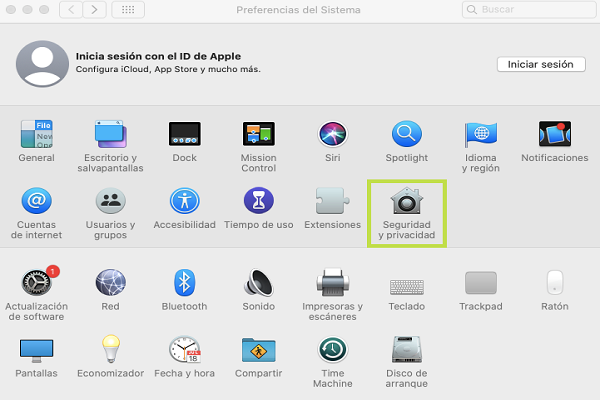This screenshot has height=400, width=600.
Task: Click the Iniciar sesión button
Action: 540,64
